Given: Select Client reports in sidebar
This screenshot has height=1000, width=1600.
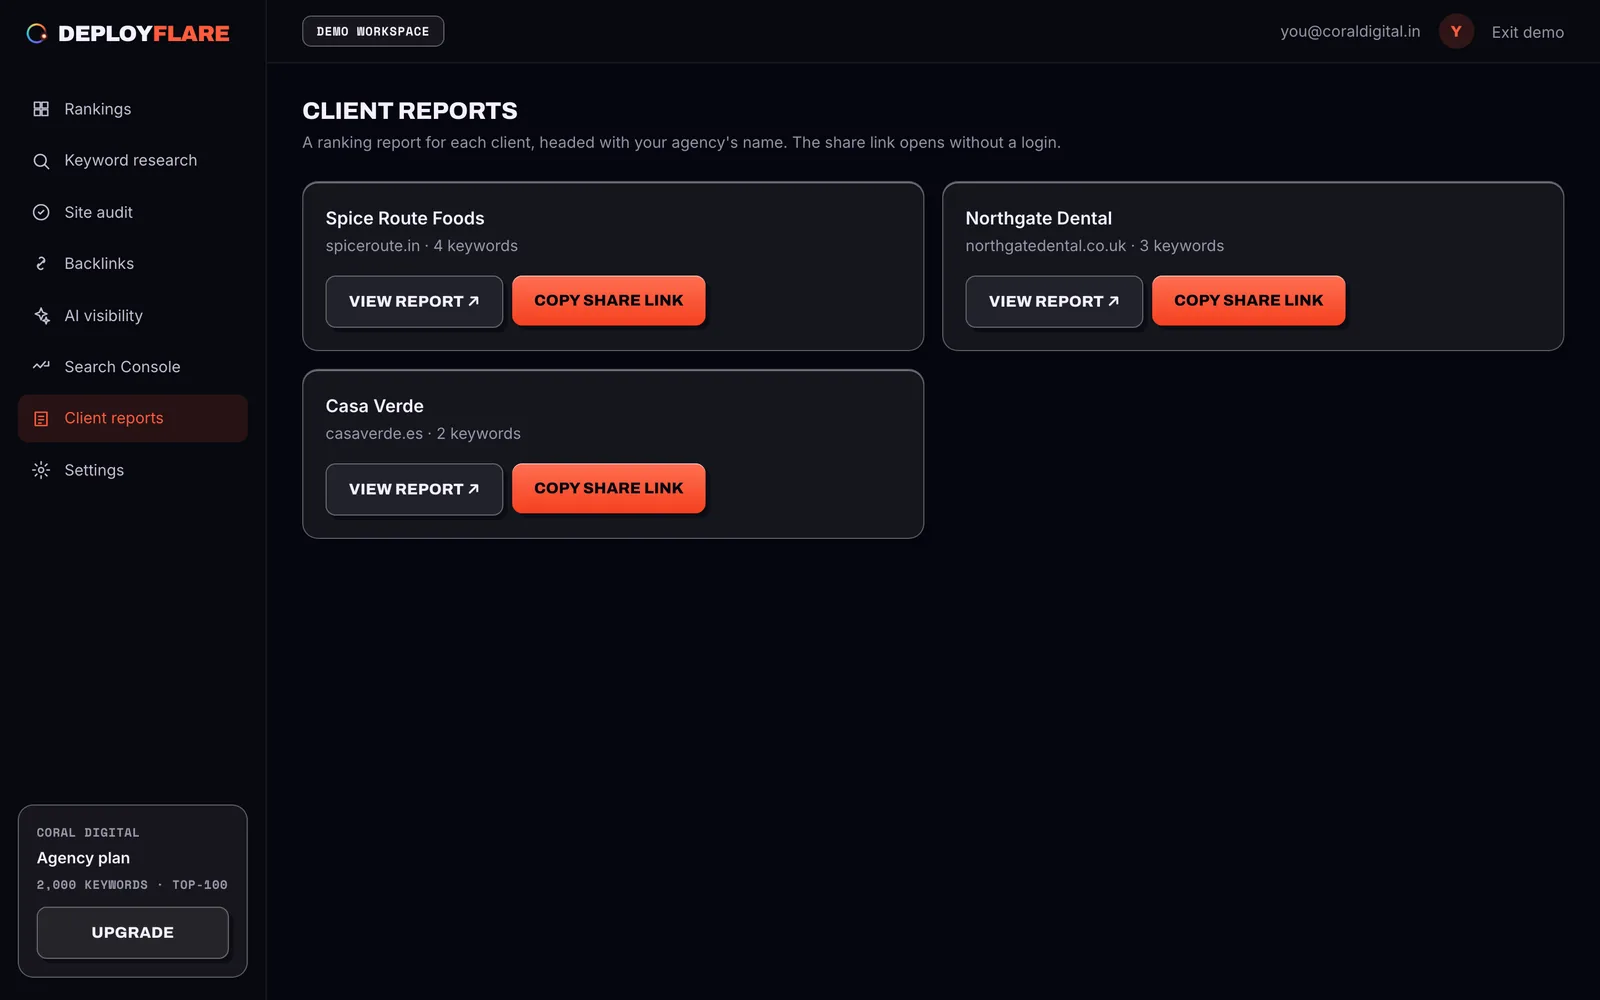Looking at the screenshot, I should pyautogui.click(x=133, y=418).
